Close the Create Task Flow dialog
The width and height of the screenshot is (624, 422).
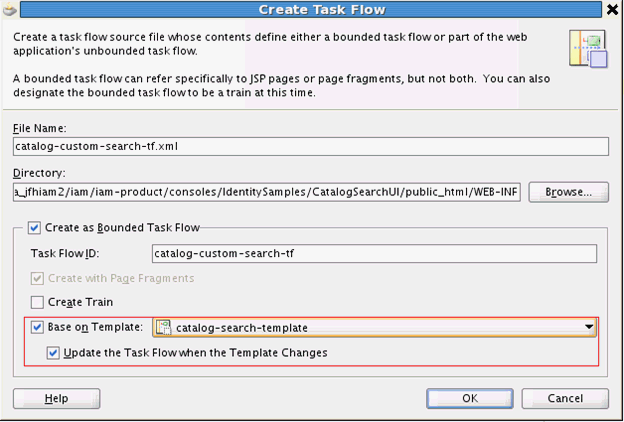613,10
